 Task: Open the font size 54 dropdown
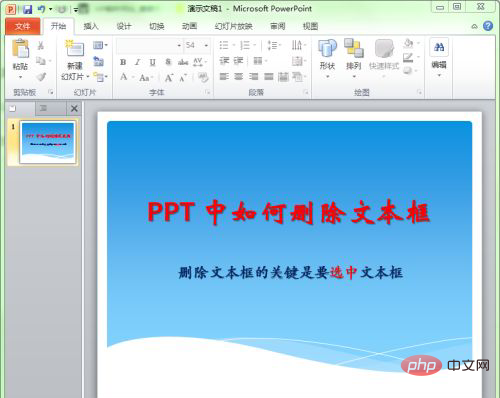coord(206,45)
